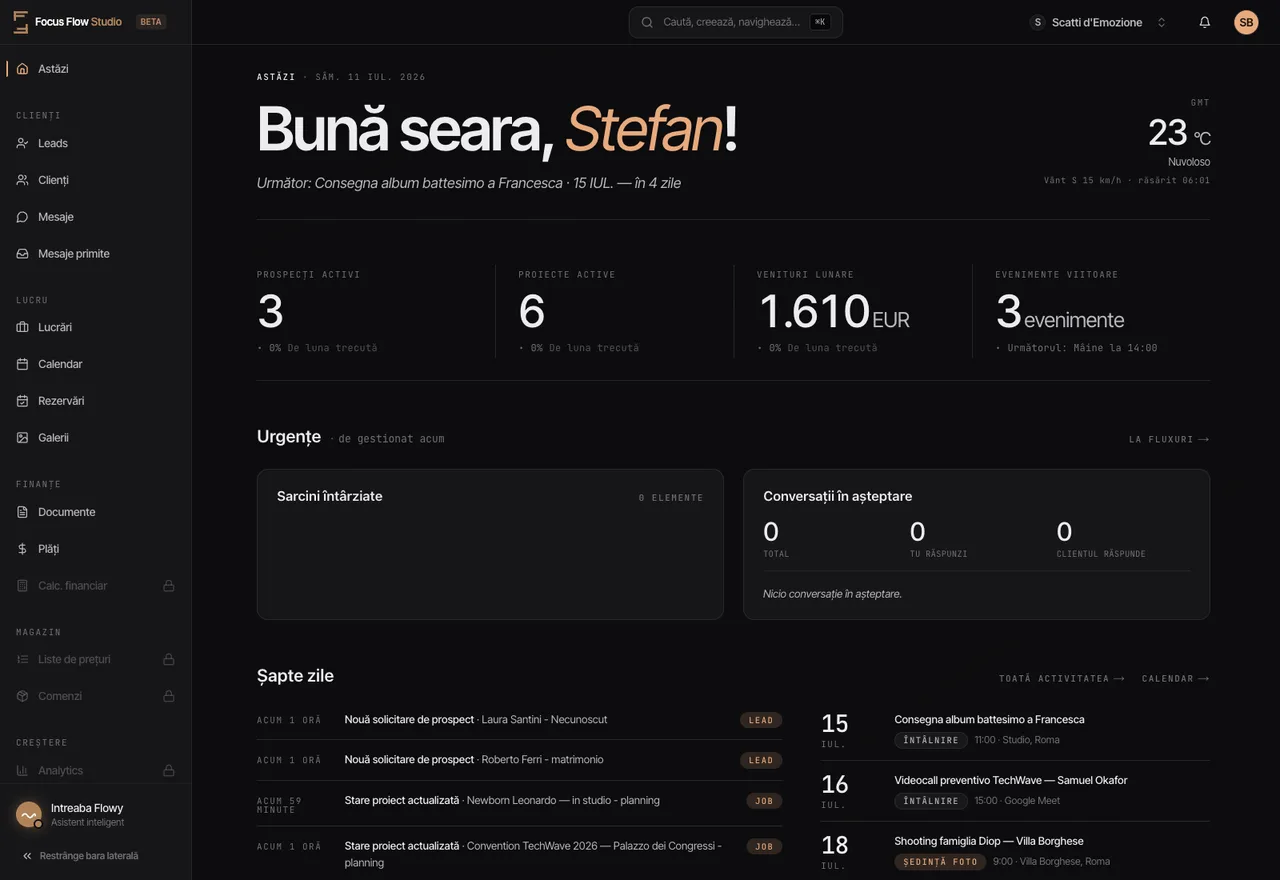Open the Mesaje primite menu item

[95, 254]
